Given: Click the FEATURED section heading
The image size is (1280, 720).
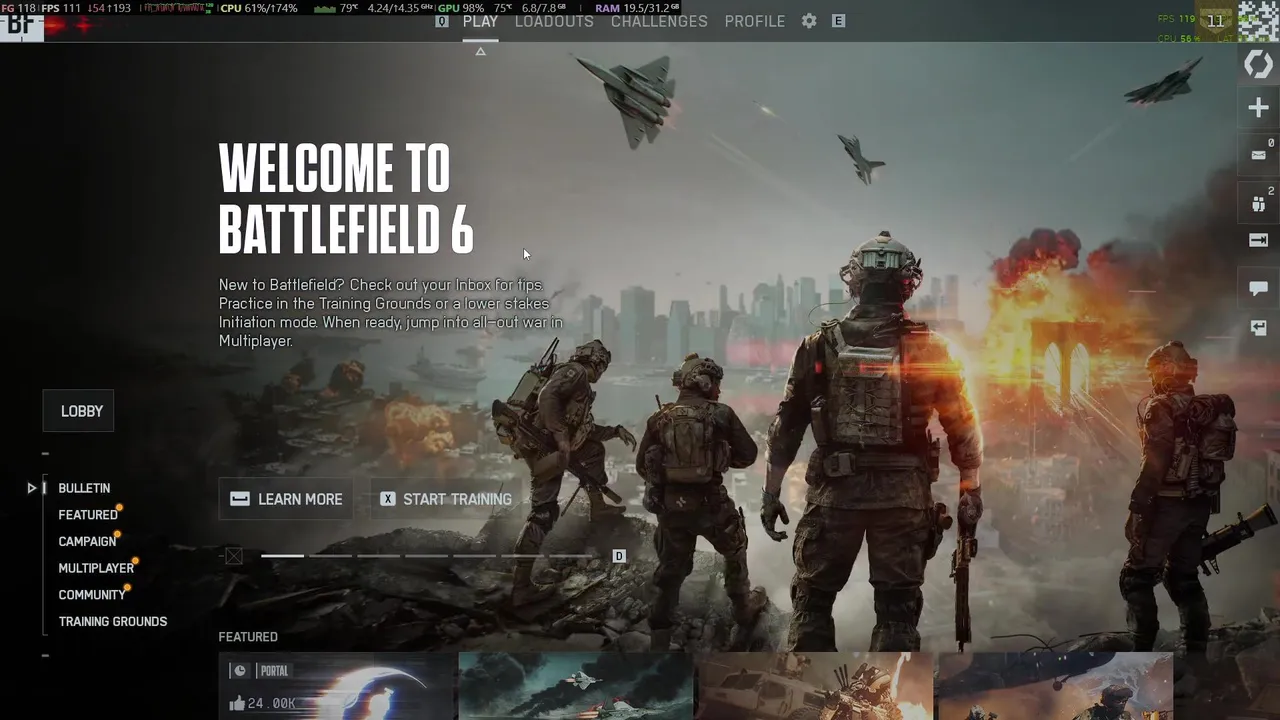Looking at the screenshot, I should (248, 637).
